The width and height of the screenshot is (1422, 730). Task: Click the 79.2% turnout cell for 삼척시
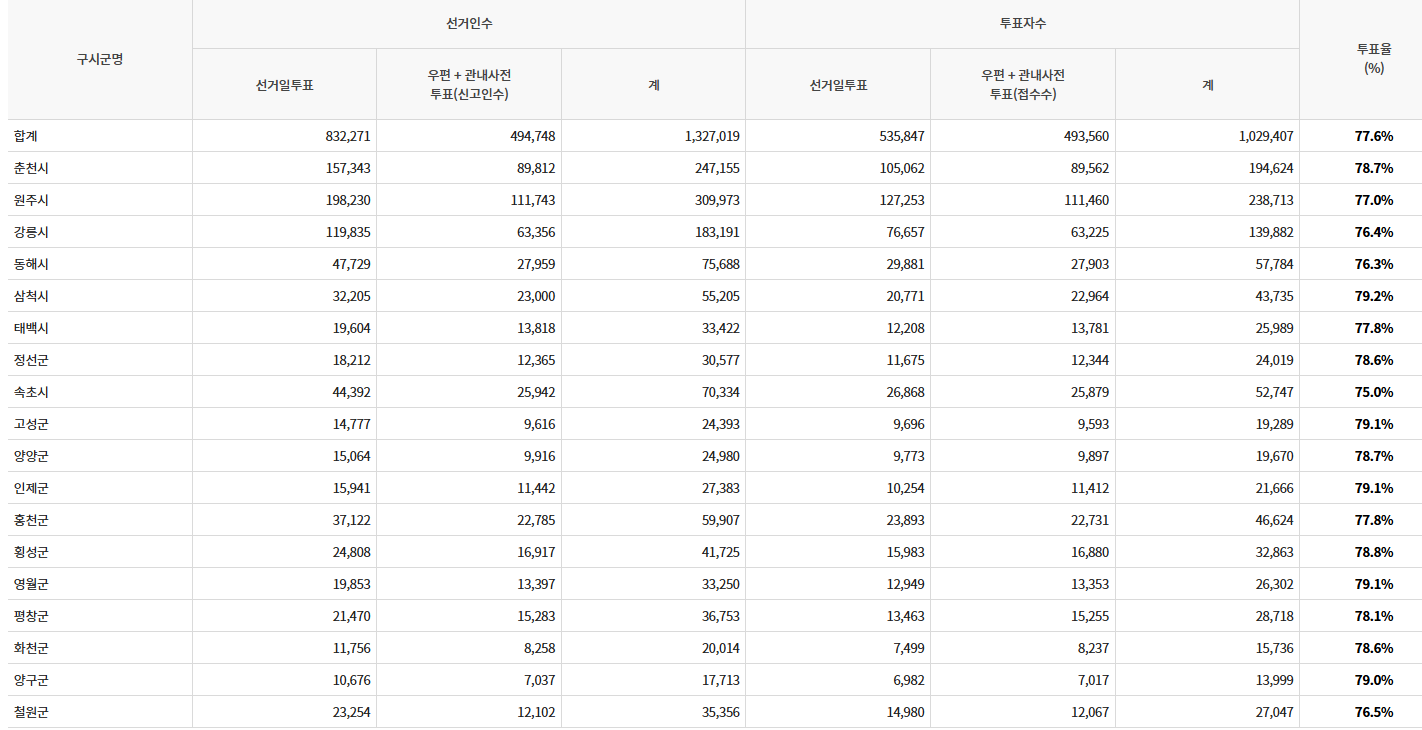pyautogui.click(x=1374, y=296)
